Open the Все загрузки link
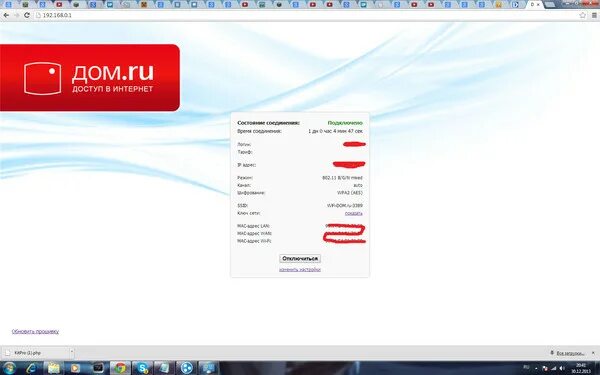Viewport: 600px width, 375px height. [x=570, y=353]
